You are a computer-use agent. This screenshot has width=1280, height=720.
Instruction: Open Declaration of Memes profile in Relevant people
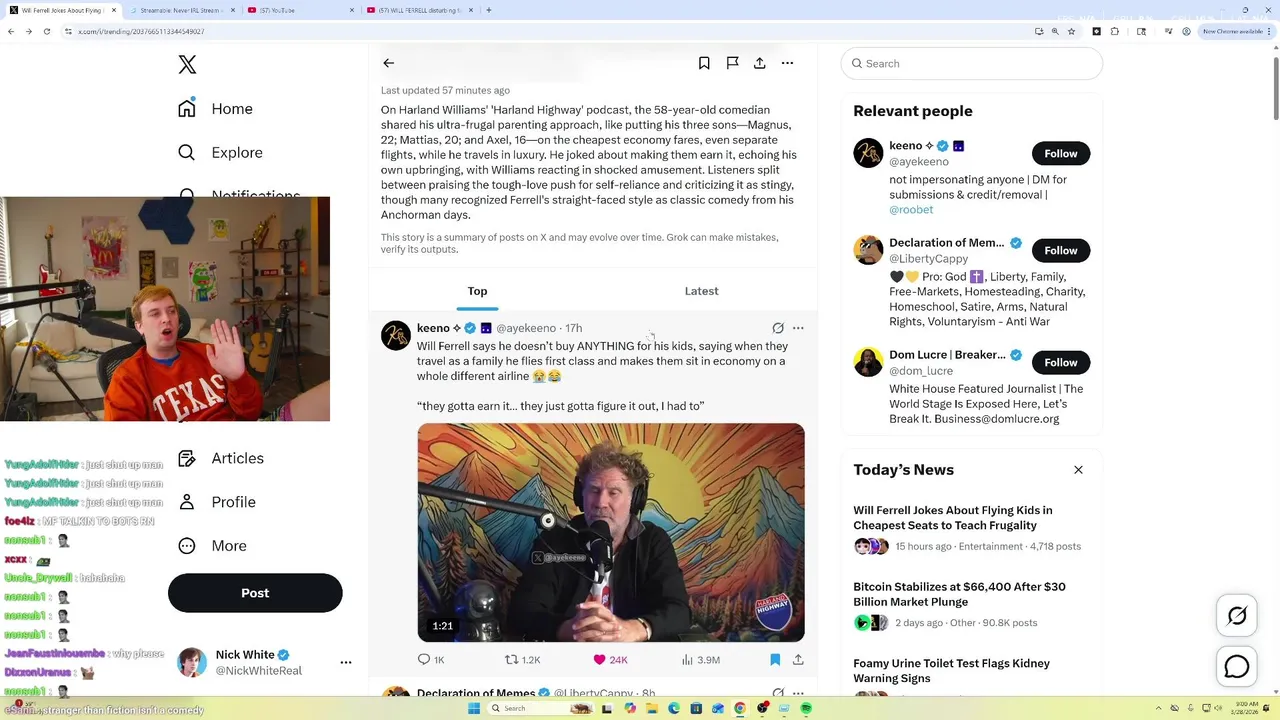pos(946,243)
